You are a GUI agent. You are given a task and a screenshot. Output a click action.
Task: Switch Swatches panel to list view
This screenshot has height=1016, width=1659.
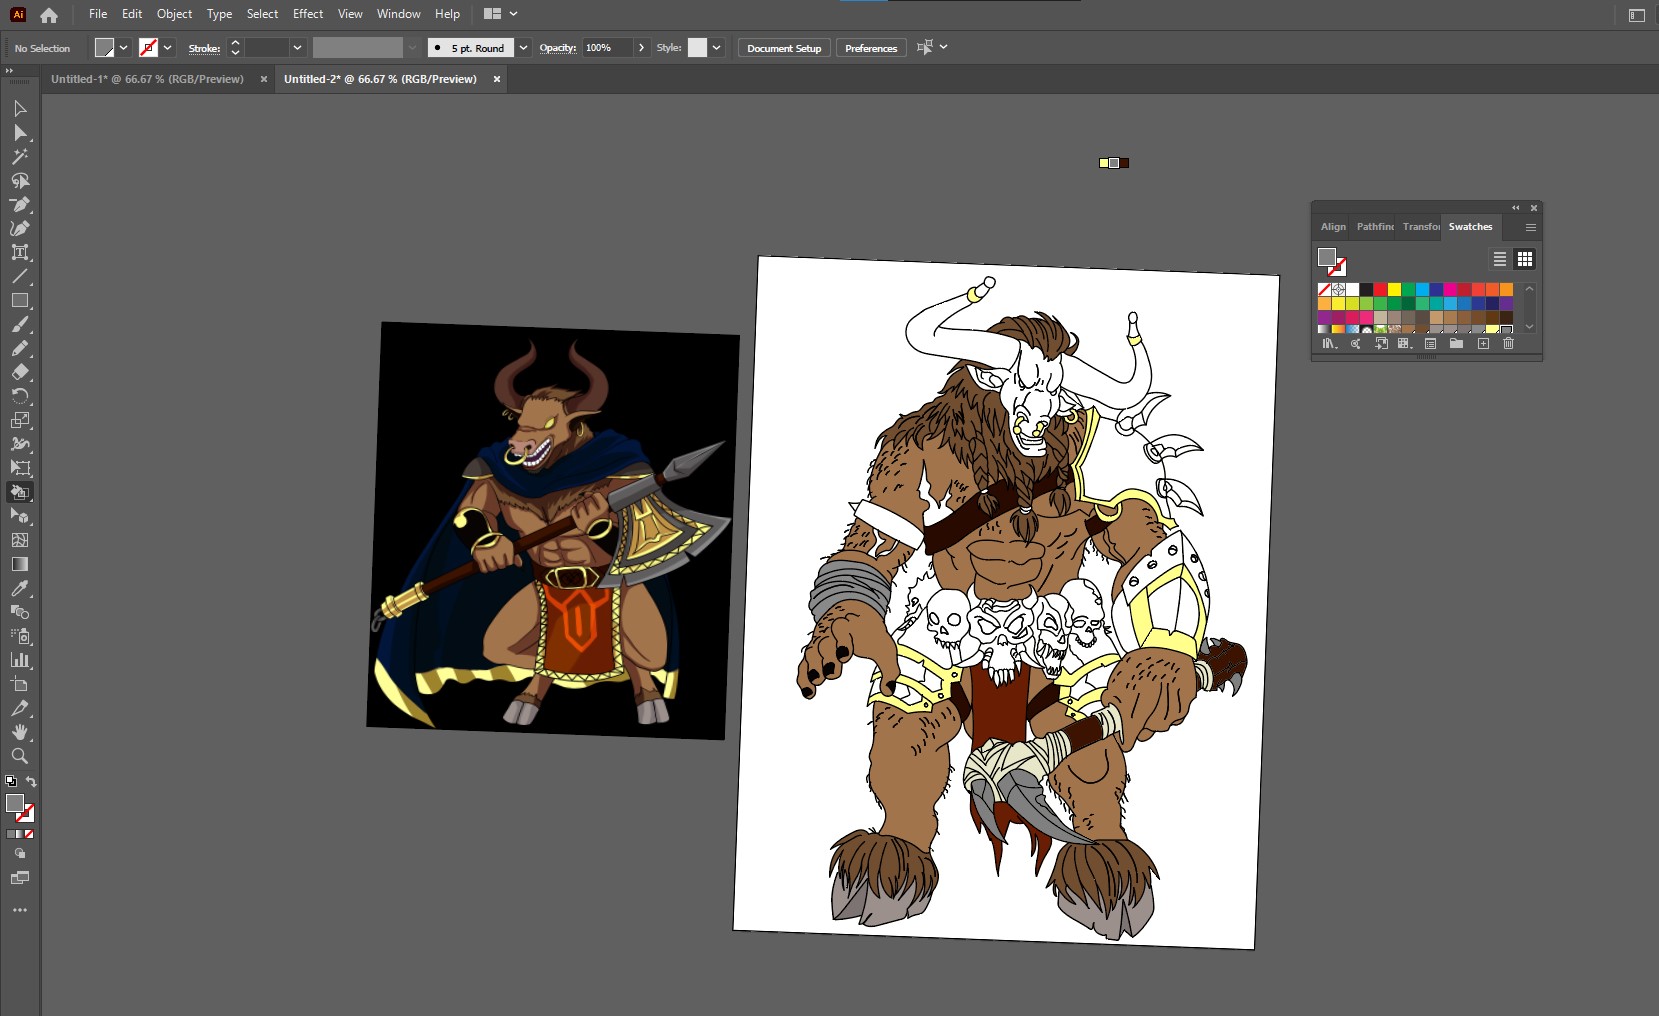click(1500, 259)
